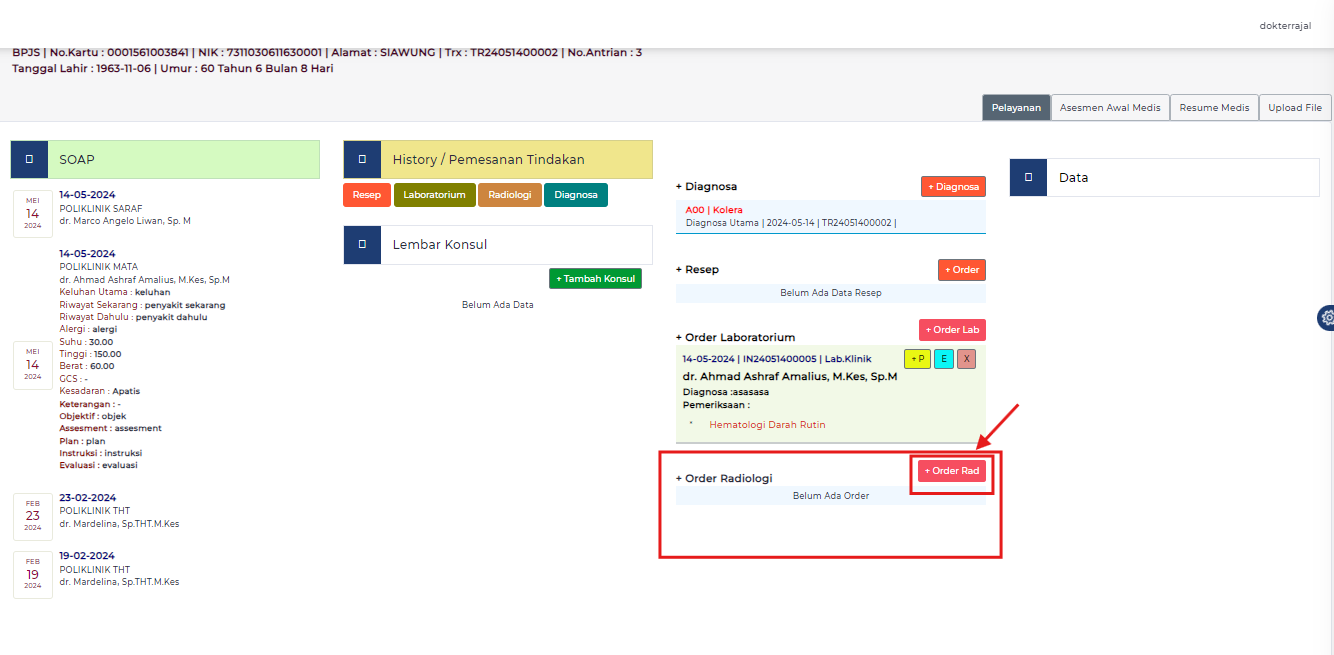Go to the Pelayanan tab
Screen dimensions: 1334x655
pyautogui.click(x=1016, y=108)
